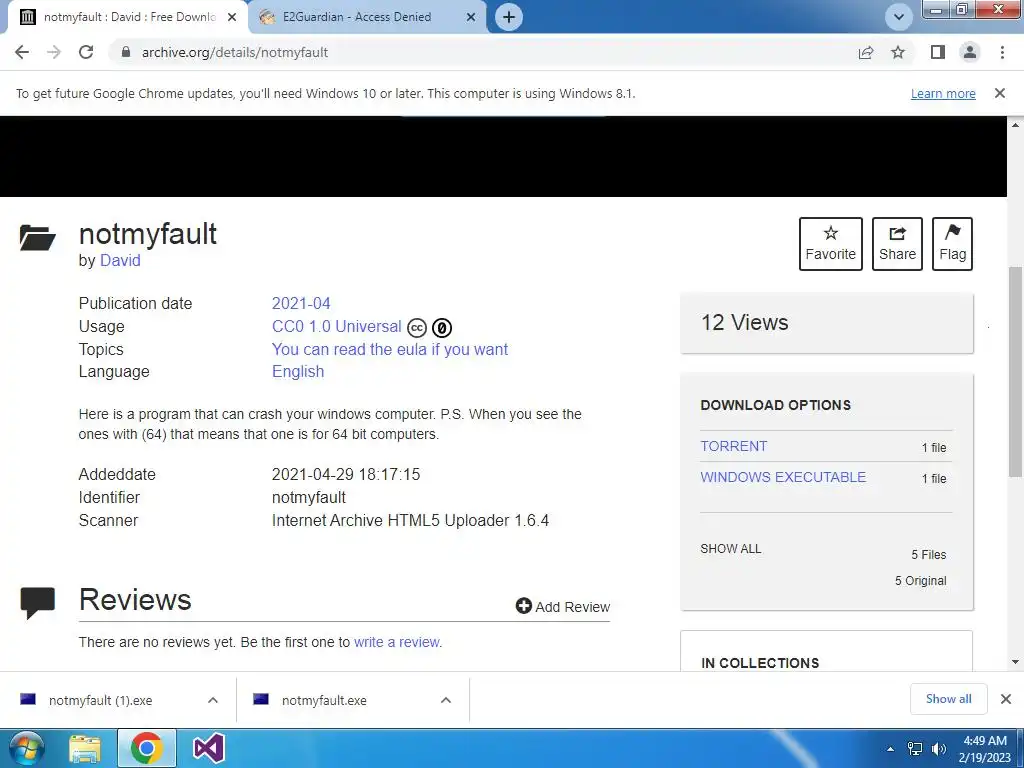Open Visual Studio from taskbar
1024x768 pixels.
209,748
